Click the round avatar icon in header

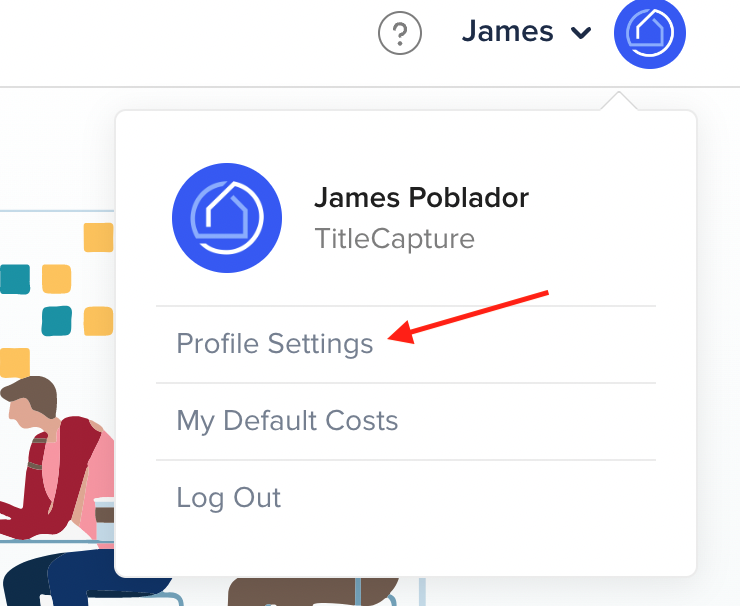pyautogui.click(x=649, y=33)
